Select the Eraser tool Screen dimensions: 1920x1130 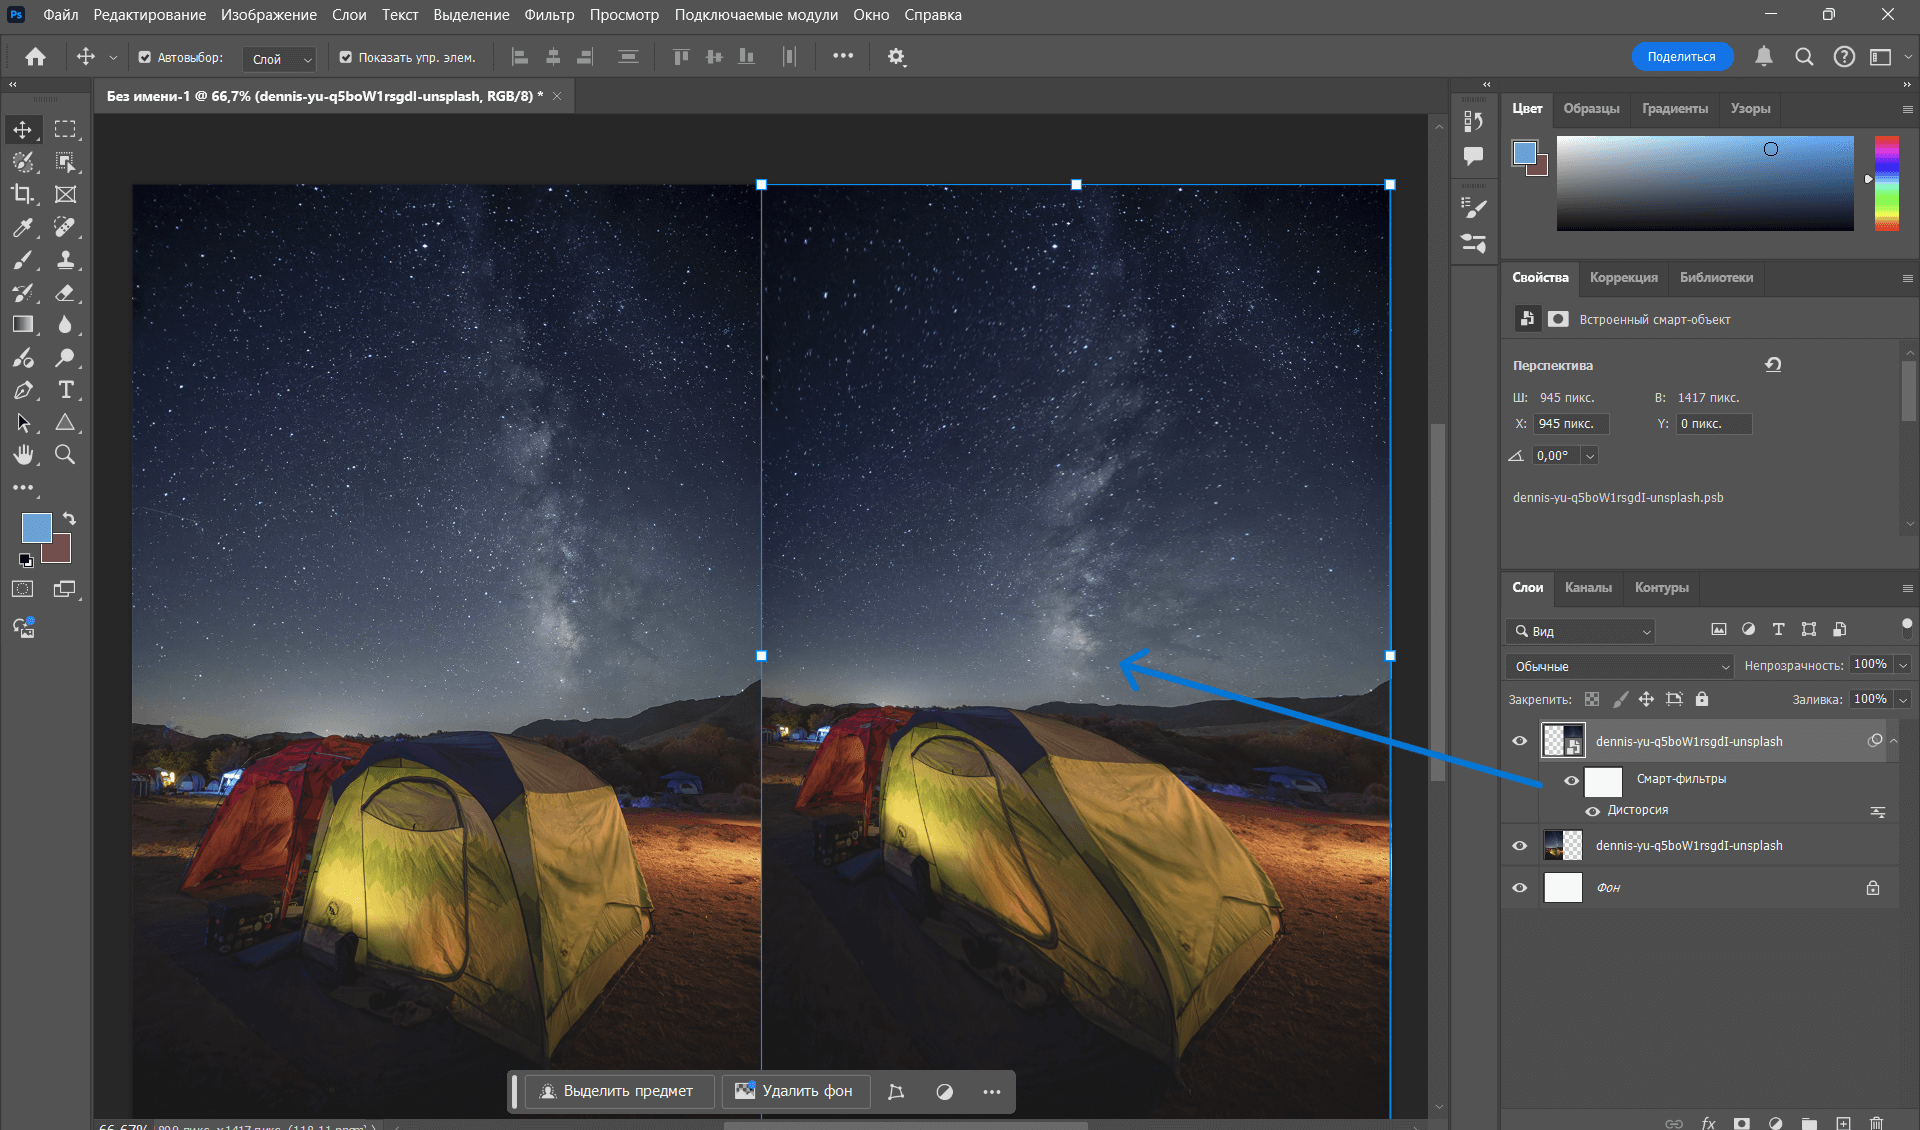[x=65, y=293]
